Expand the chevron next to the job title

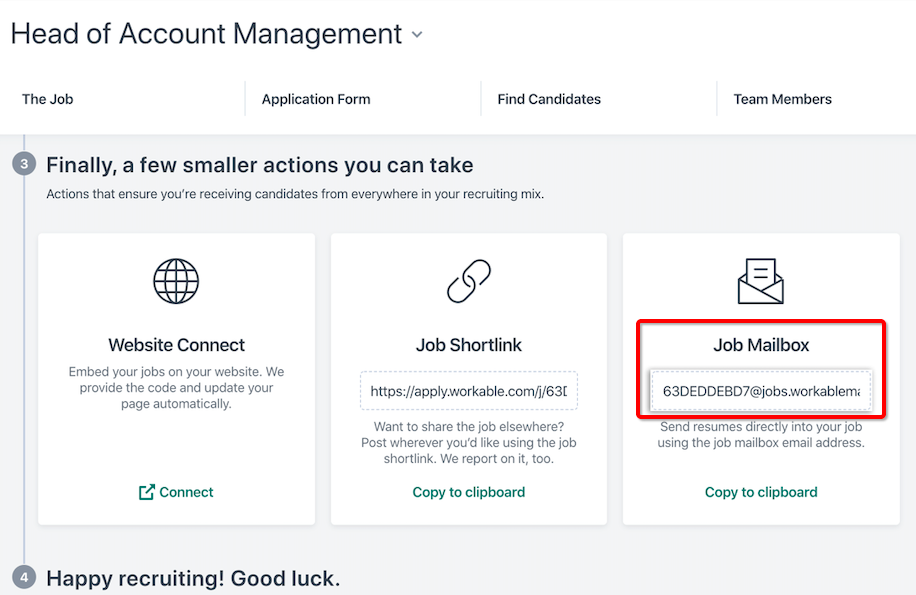(x=417, y=35)
